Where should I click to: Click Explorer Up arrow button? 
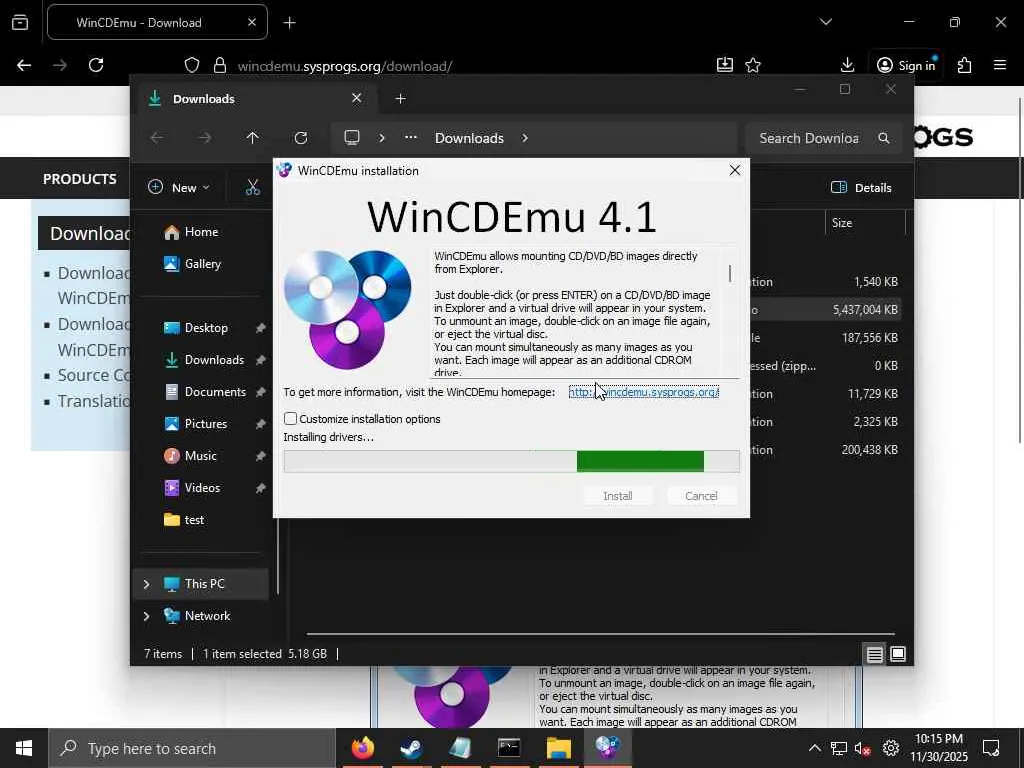pyautogui.click(x=253, y=138)
